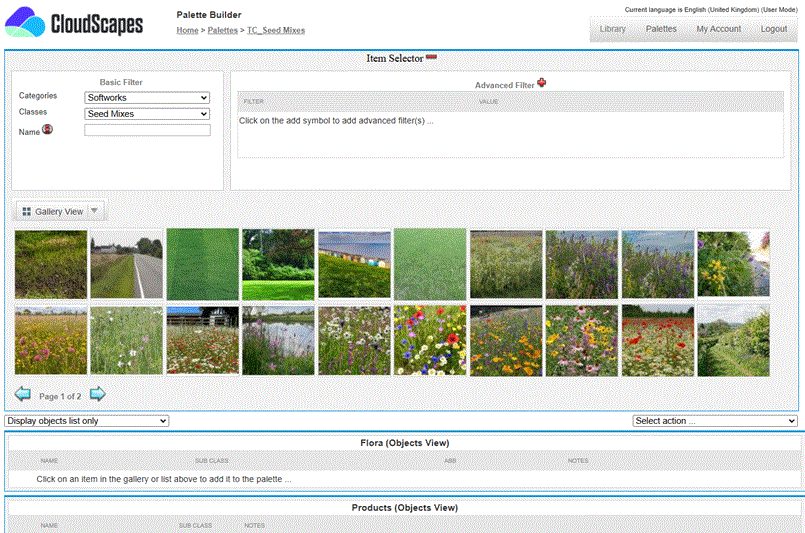Open the Categories dropdown showing Softworks
The image size is (805, 533).
[x=147, y=98]
